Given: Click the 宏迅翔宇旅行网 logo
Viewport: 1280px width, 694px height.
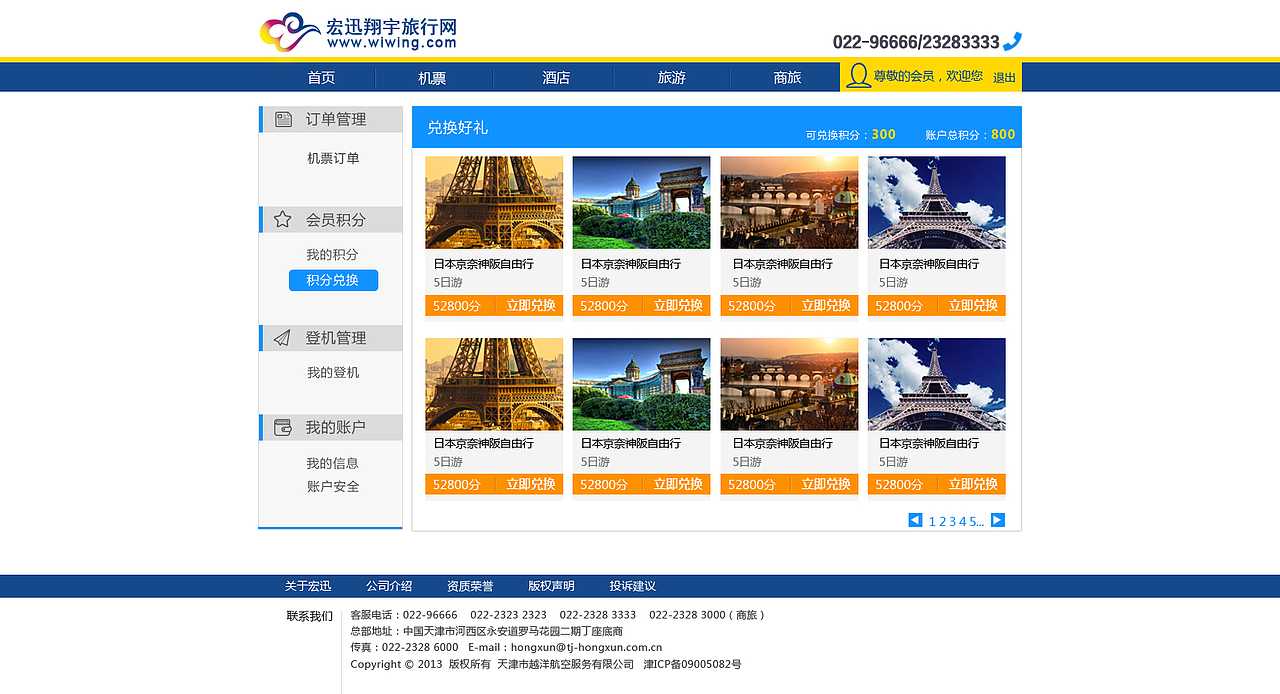Looking at the screenshot, I should click(x=358, y=32).
